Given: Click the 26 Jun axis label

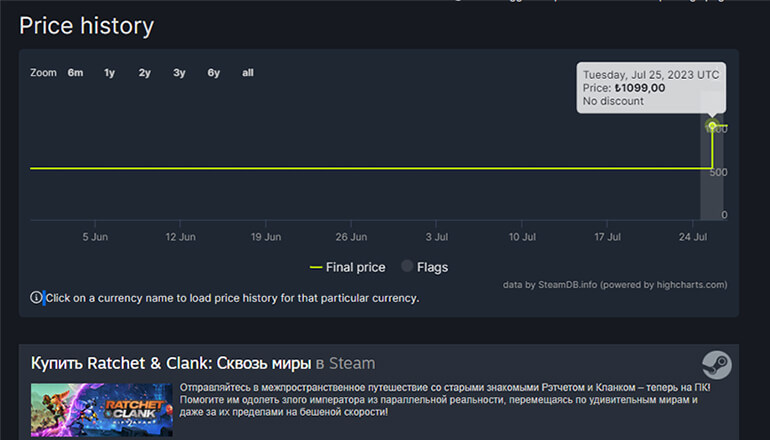Looking at the screenshot, I should pyautogui.click(x=351, y=237).
